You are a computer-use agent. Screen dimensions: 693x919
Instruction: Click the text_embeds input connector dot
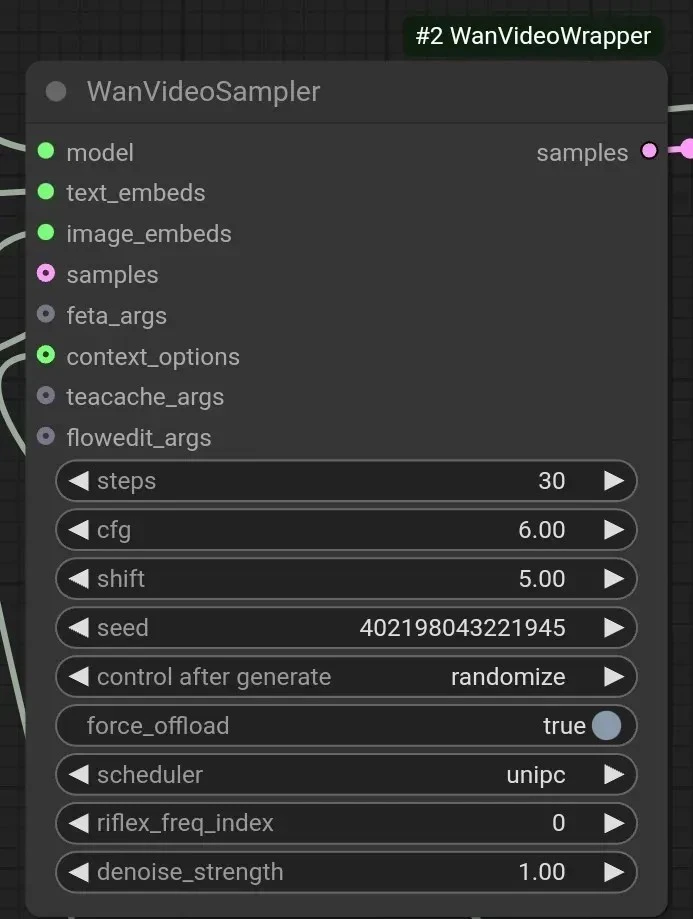pyautogui.click(x=46, y=192)
